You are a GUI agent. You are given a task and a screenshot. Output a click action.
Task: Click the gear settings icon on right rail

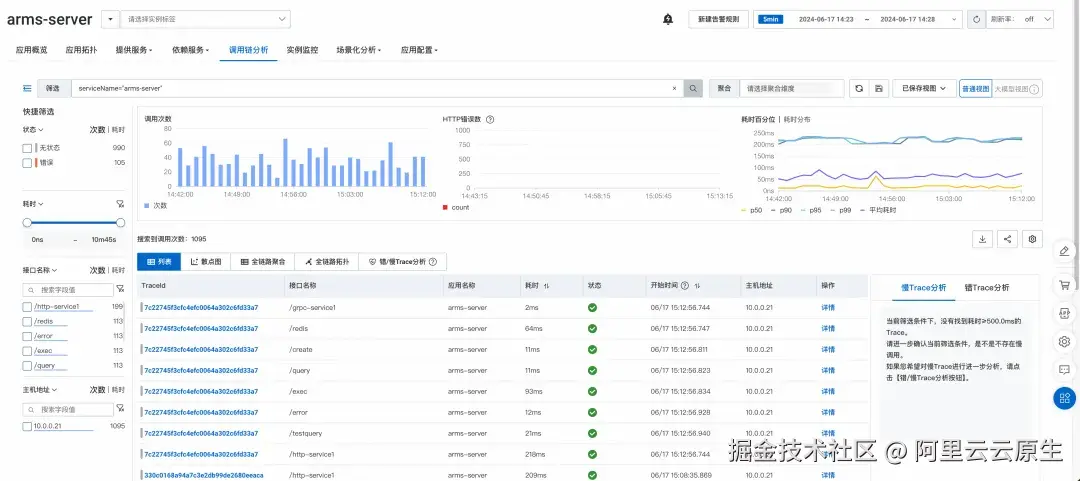(1064, 341)
